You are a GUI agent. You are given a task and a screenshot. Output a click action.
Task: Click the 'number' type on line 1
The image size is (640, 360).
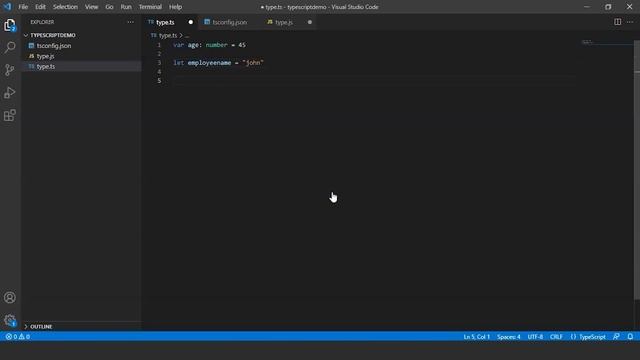216,45
